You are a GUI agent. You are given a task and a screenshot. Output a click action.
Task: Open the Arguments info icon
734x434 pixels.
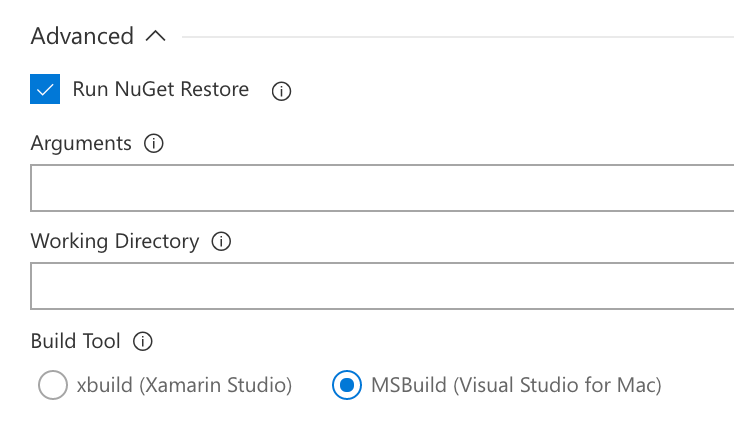pyautogui.click(x=154, y=143)
